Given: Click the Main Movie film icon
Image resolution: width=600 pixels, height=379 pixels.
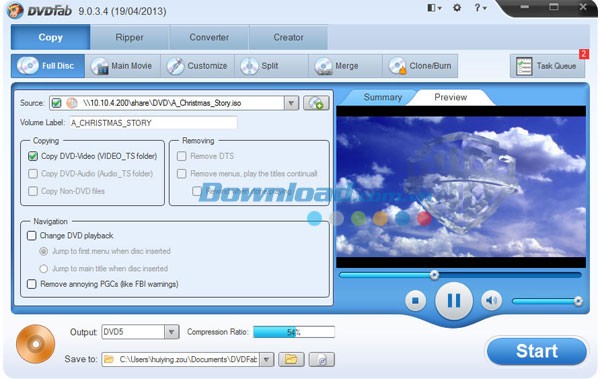Looking at the screenshot, I should click(99, 66).
